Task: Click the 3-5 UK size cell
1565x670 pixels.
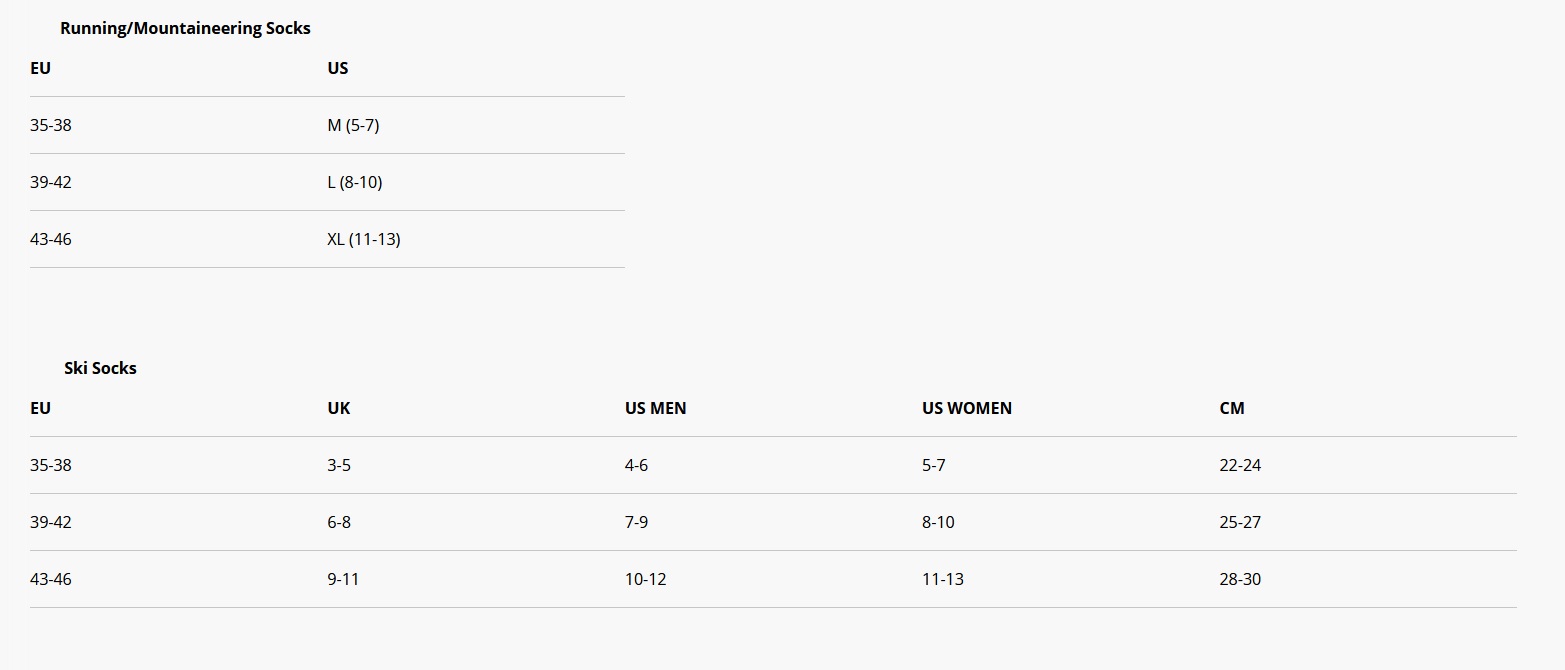Action: [x=339, y=465]
